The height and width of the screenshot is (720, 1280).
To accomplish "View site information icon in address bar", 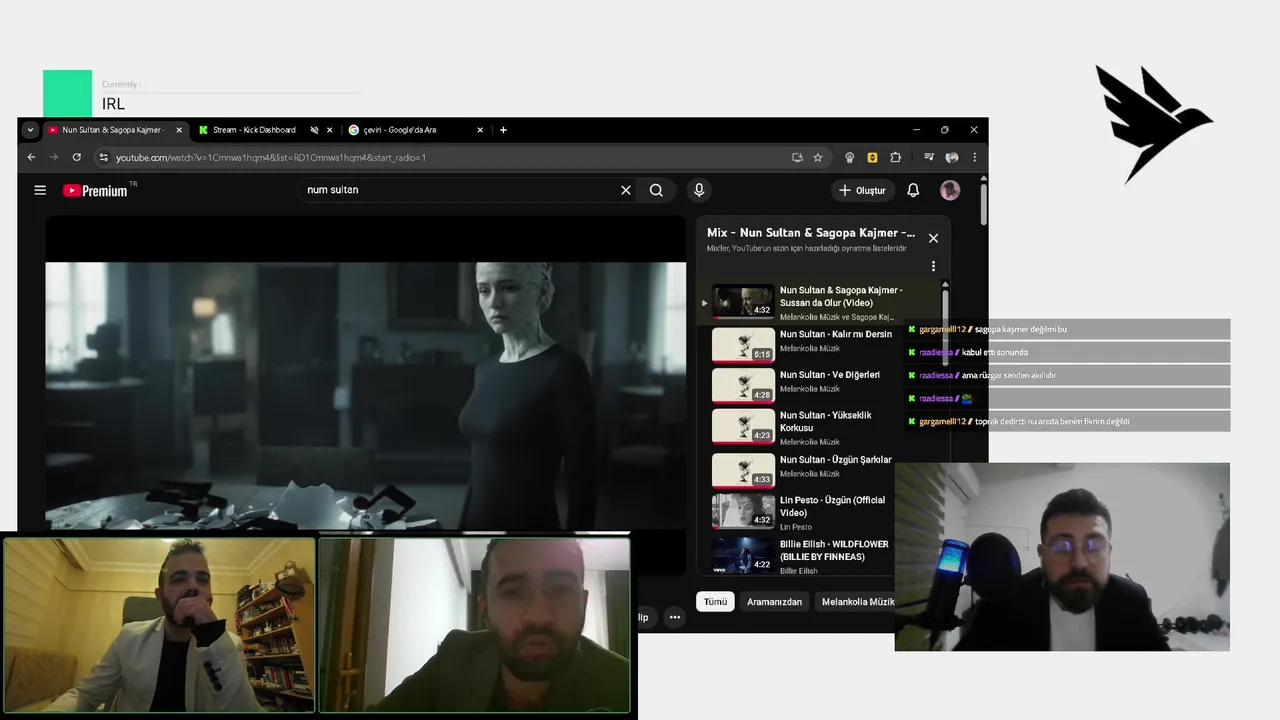I will coord(103,157).
